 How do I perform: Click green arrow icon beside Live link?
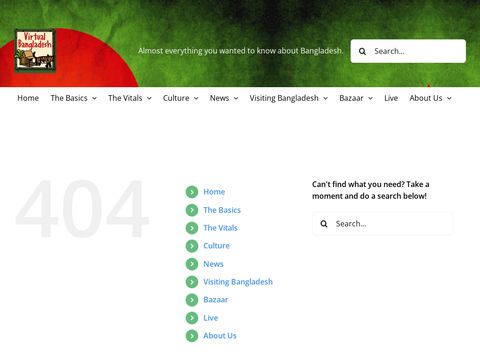pyautogui.click(x=192, y=318)
